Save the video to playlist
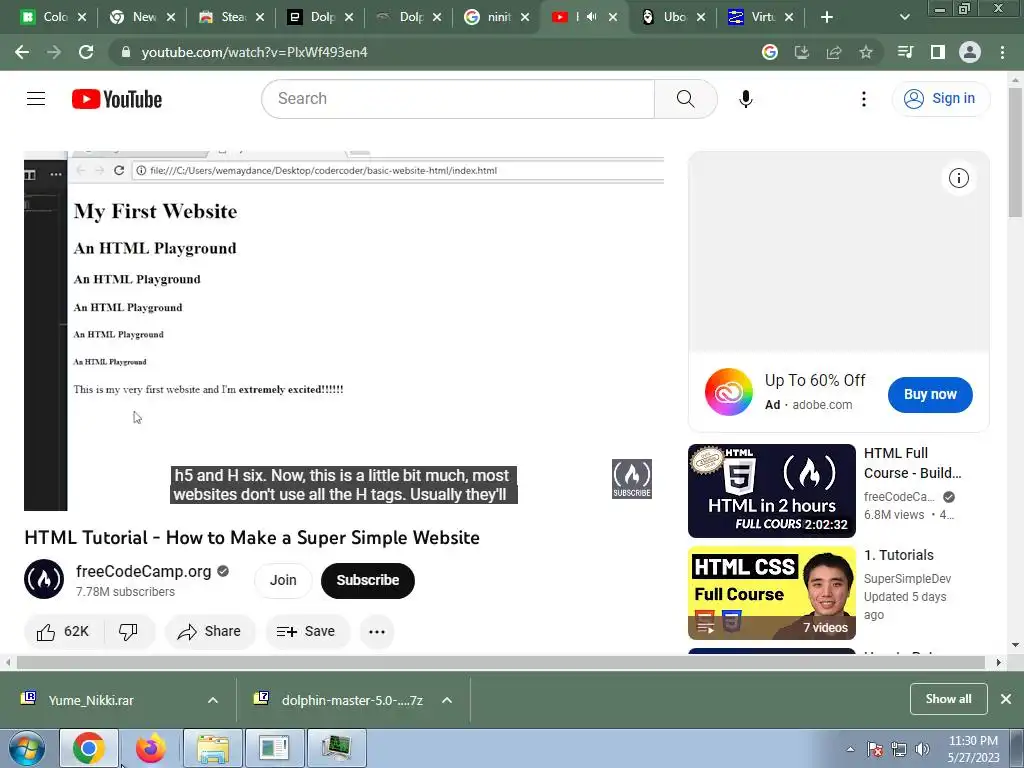1024x768 pixels. (306, 632)
